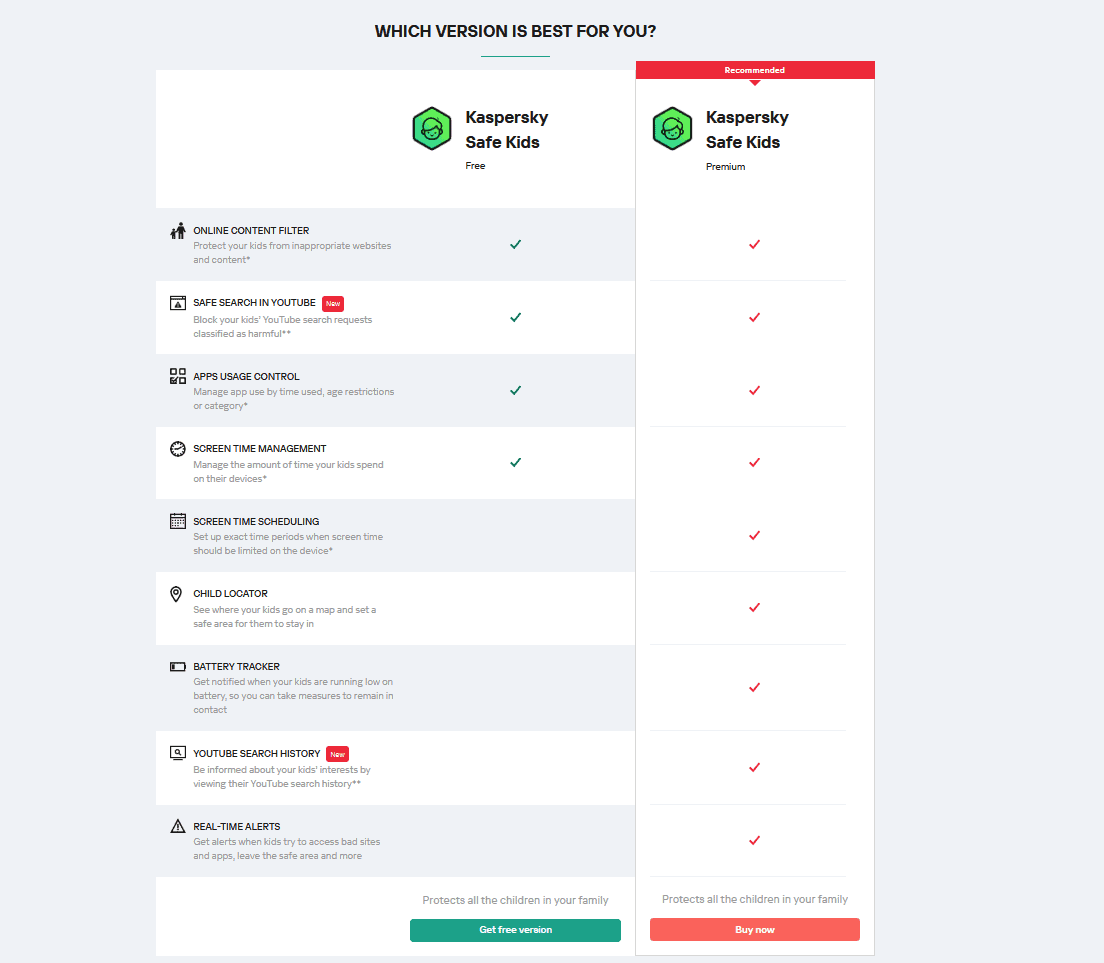Click the Online Content Filter family icon
Viewport: 1104px width, 963px height.
pos(178,231)
